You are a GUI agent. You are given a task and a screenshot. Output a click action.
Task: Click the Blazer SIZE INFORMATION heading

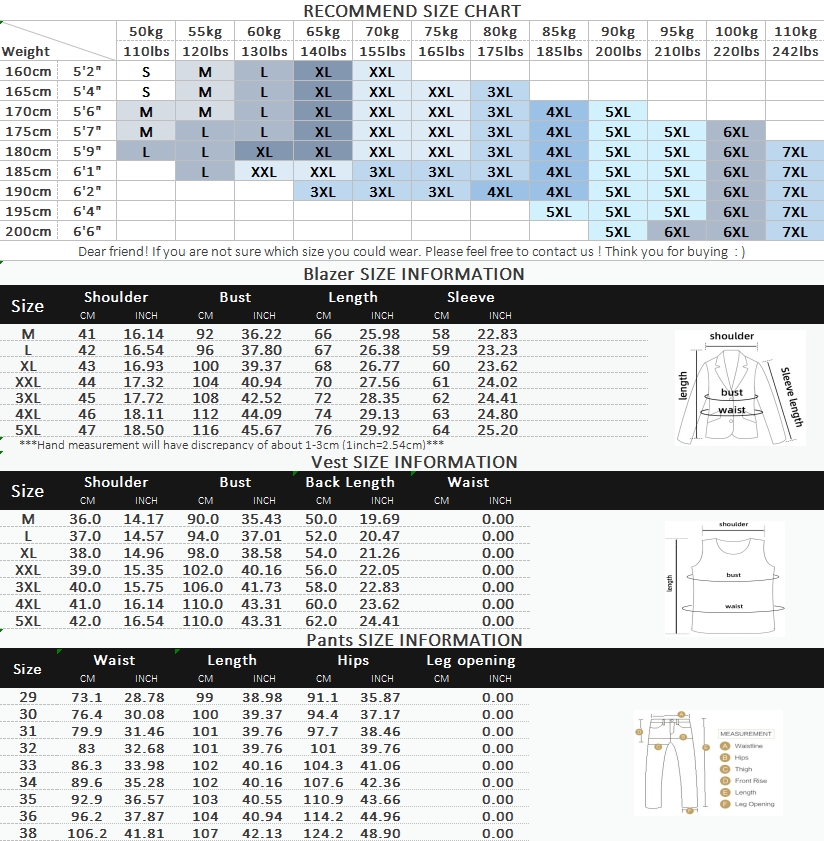point(414,274)
